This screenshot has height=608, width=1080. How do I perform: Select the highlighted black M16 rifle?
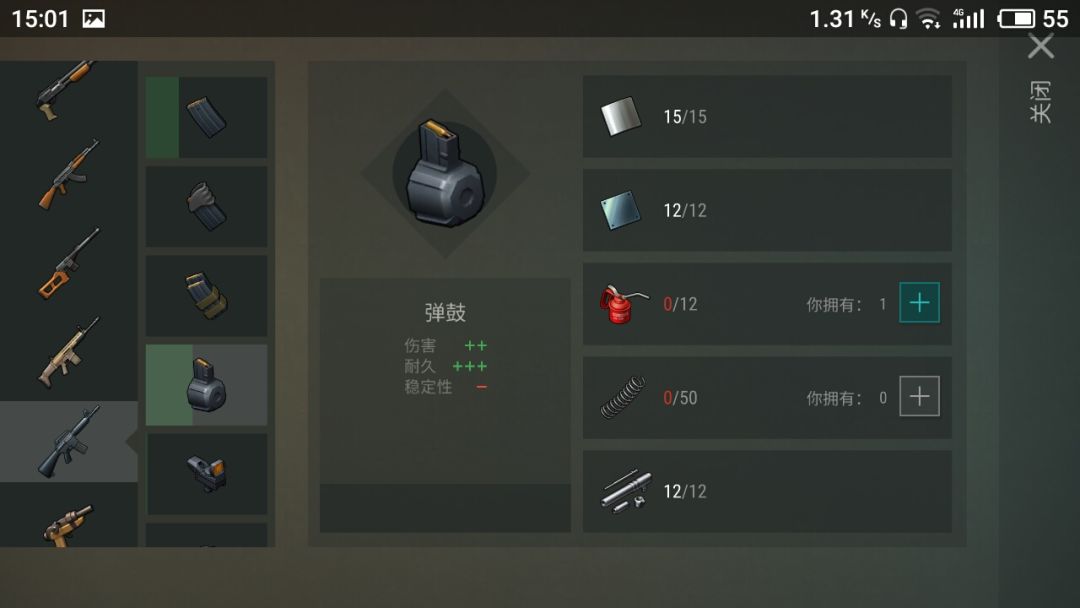click(x=68, y=441)
